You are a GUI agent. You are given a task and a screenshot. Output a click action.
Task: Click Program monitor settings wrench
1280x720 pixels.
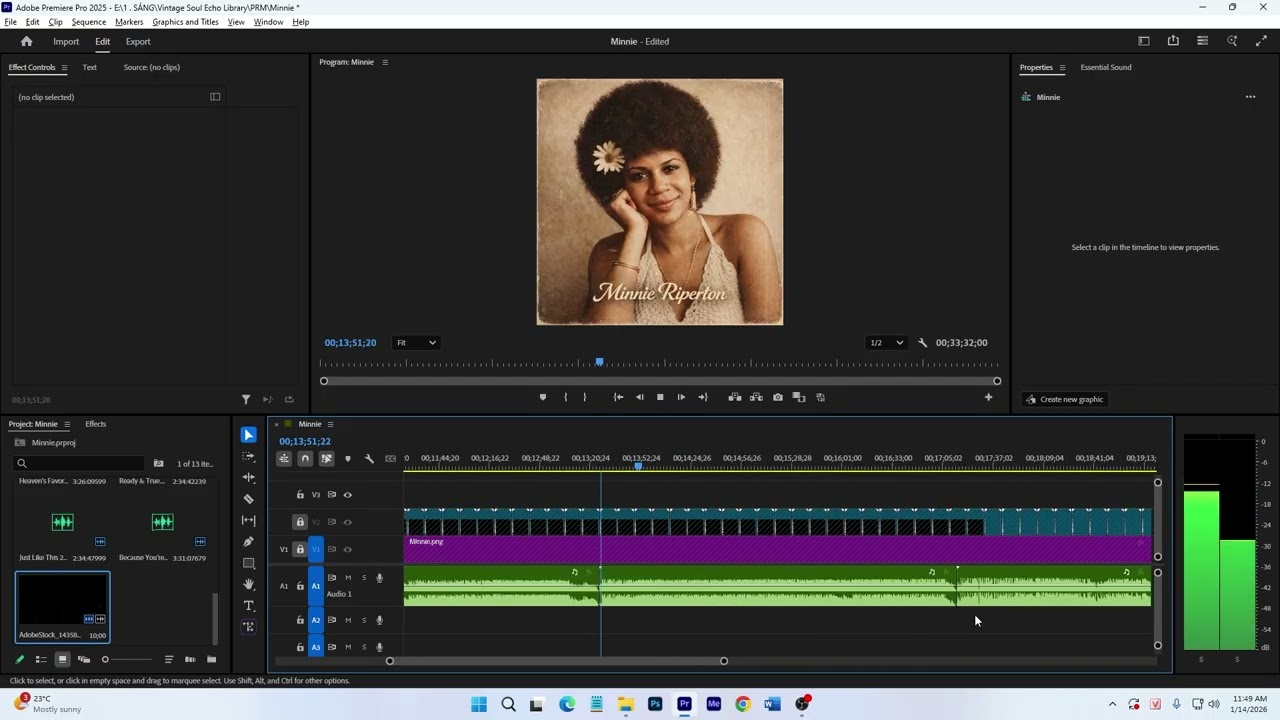tap(923, 343)
